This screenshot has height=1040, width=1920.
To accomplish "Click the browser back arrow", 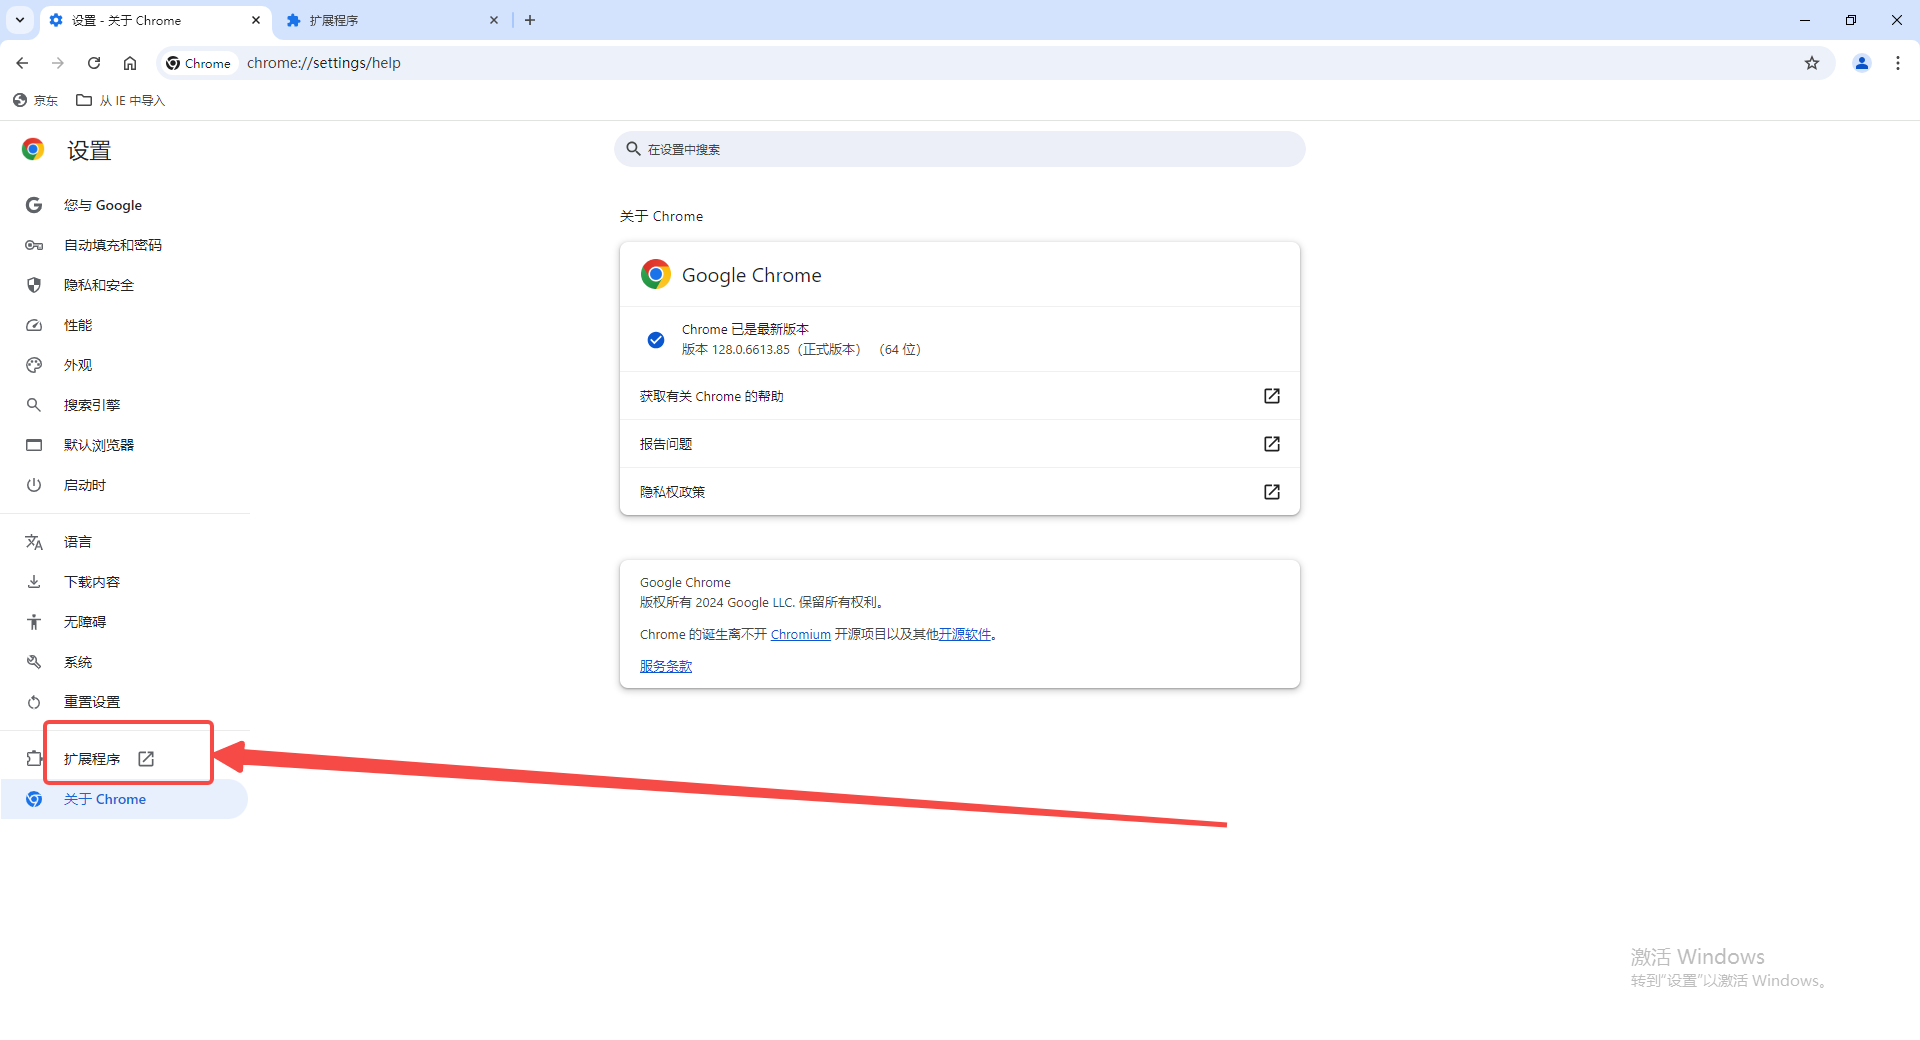I will point(22,63).
